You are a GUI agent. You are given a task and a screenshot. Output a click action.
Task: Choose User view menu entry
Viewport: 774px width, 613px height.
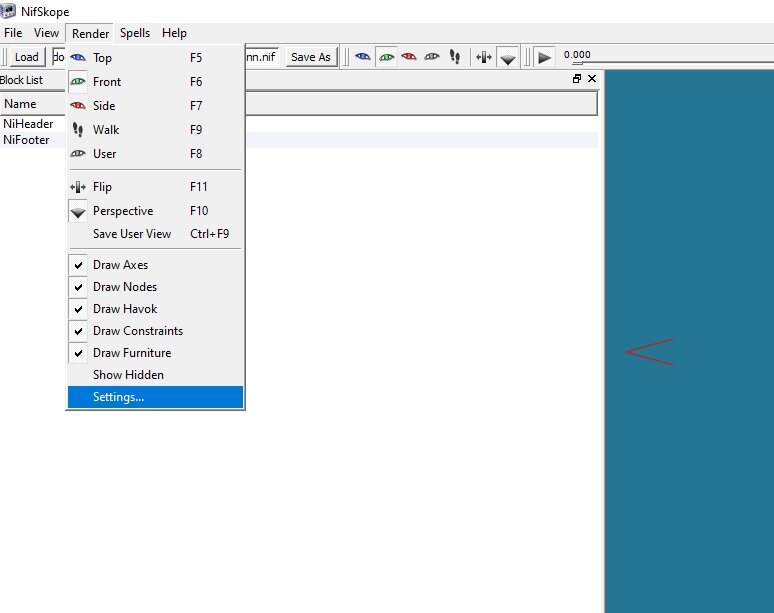[155, 153]
